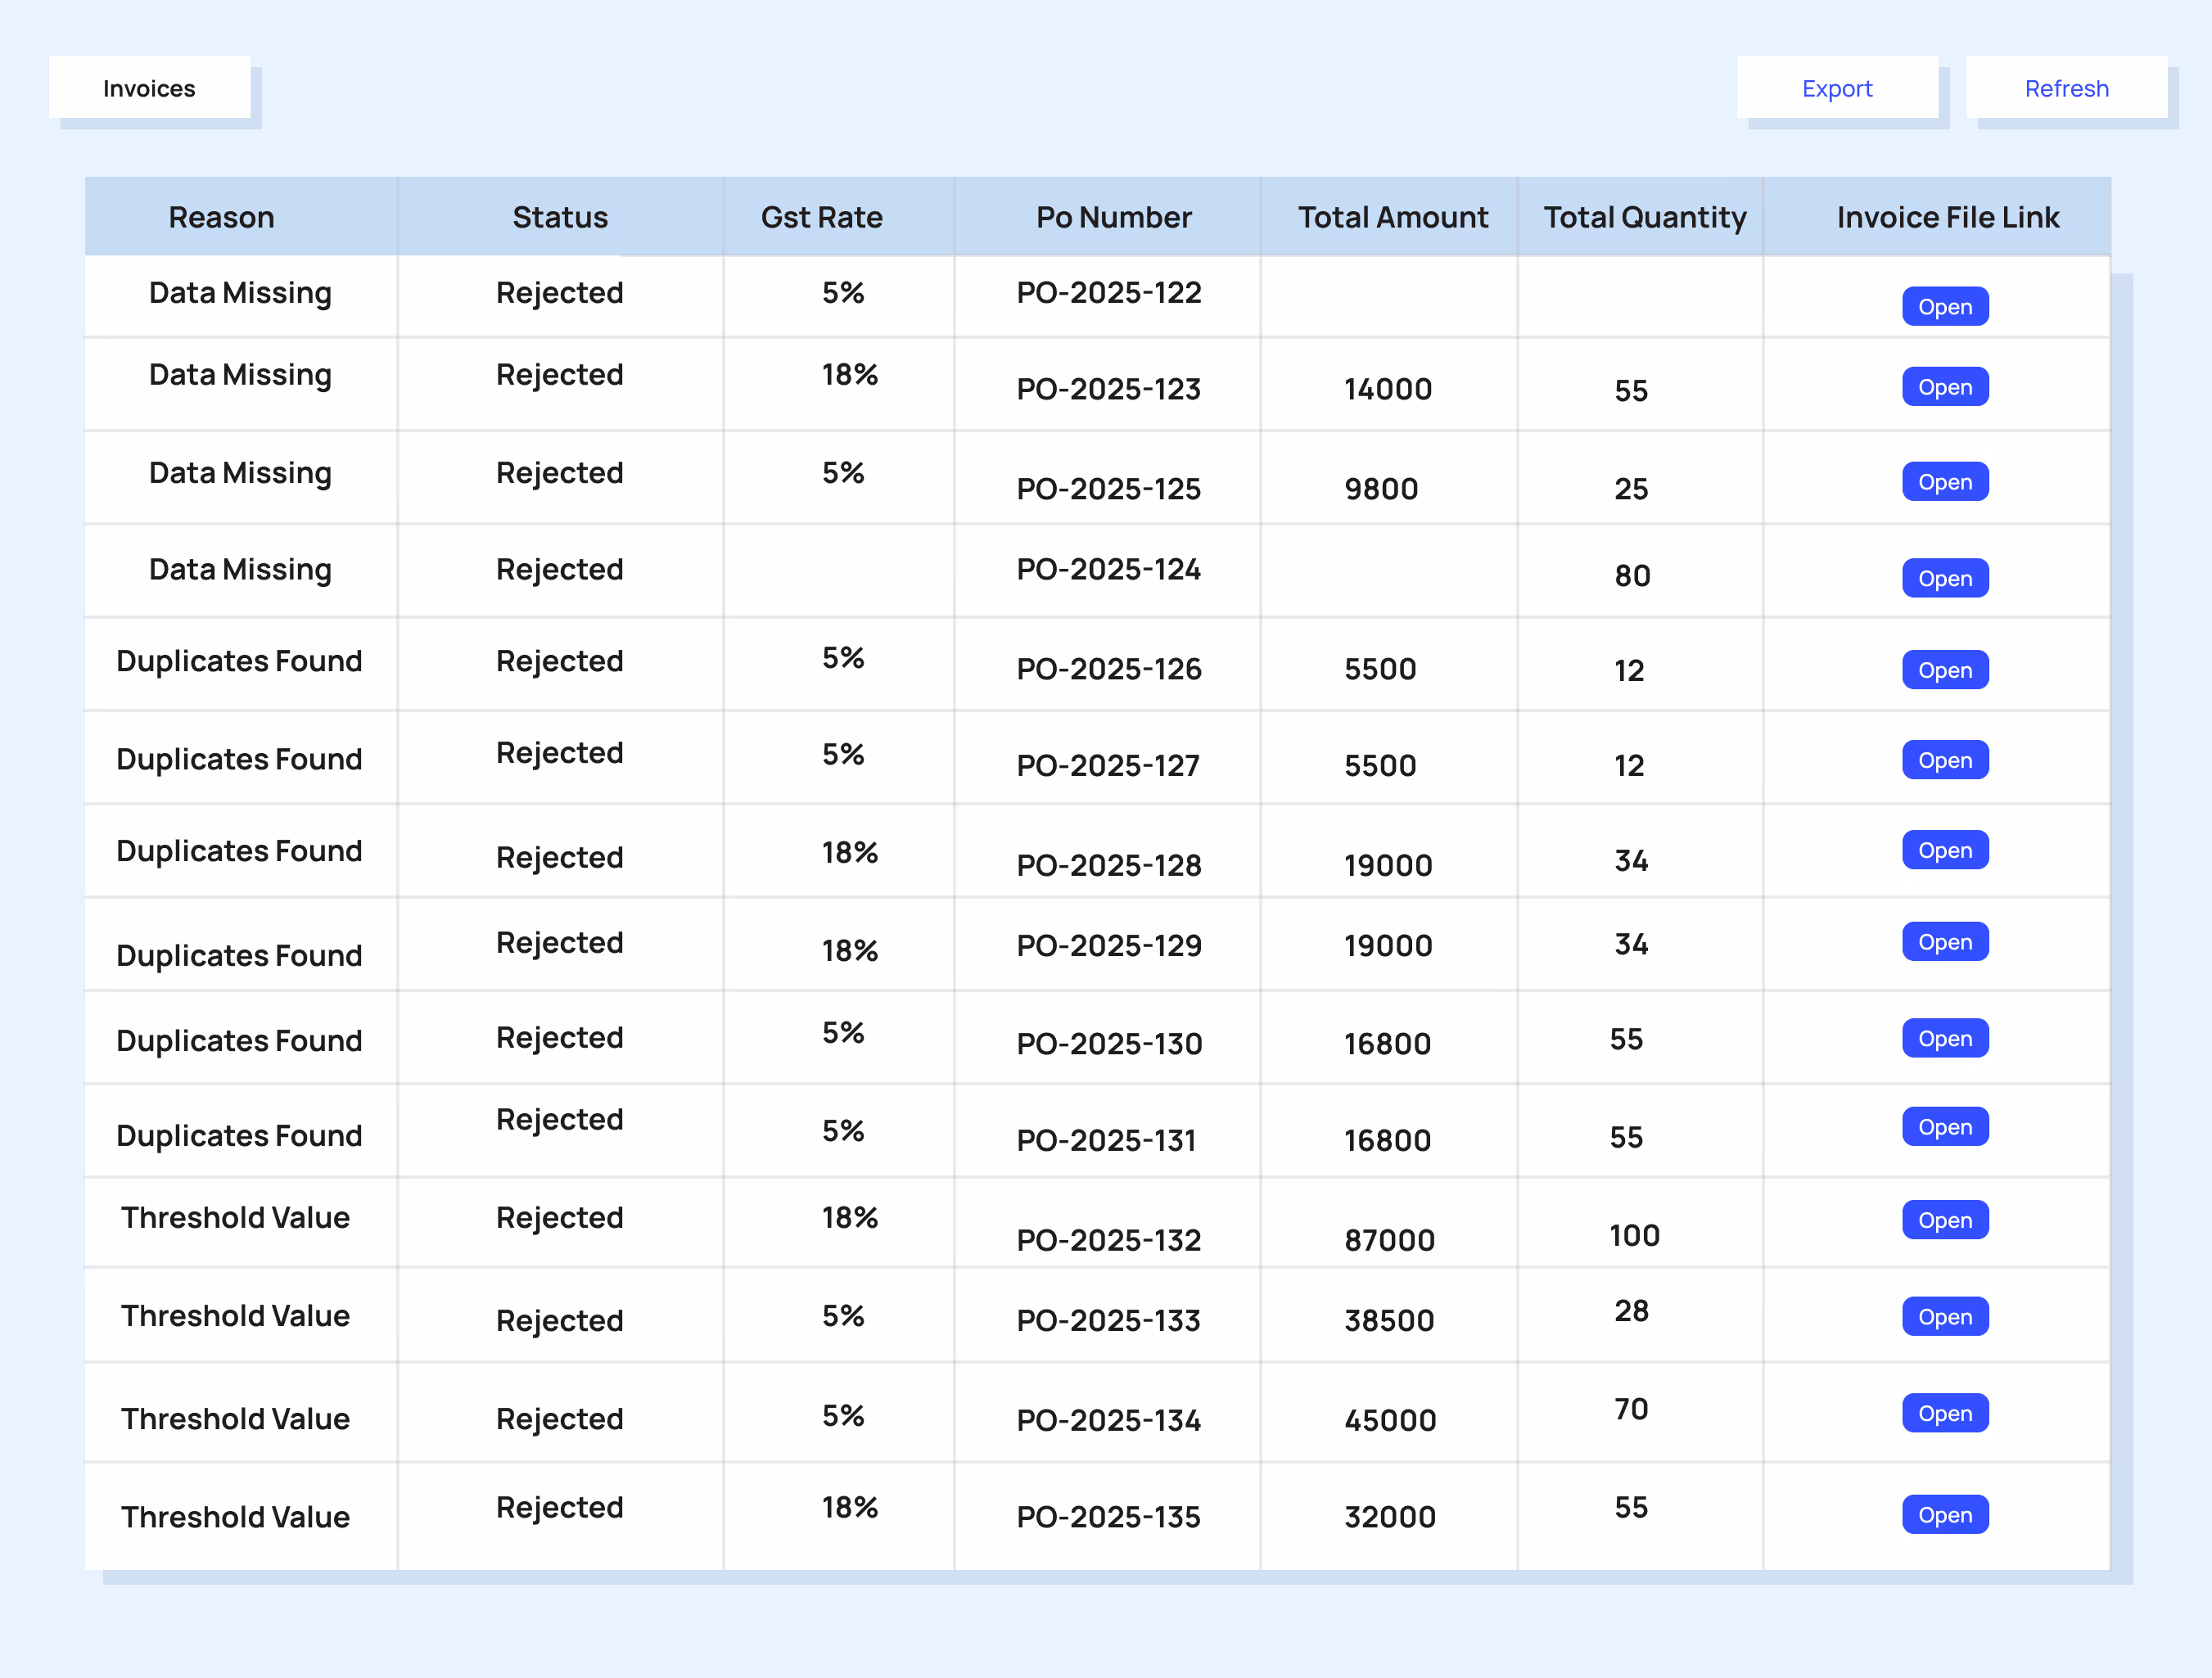Click the Invoices tab

tap(149, 88)
